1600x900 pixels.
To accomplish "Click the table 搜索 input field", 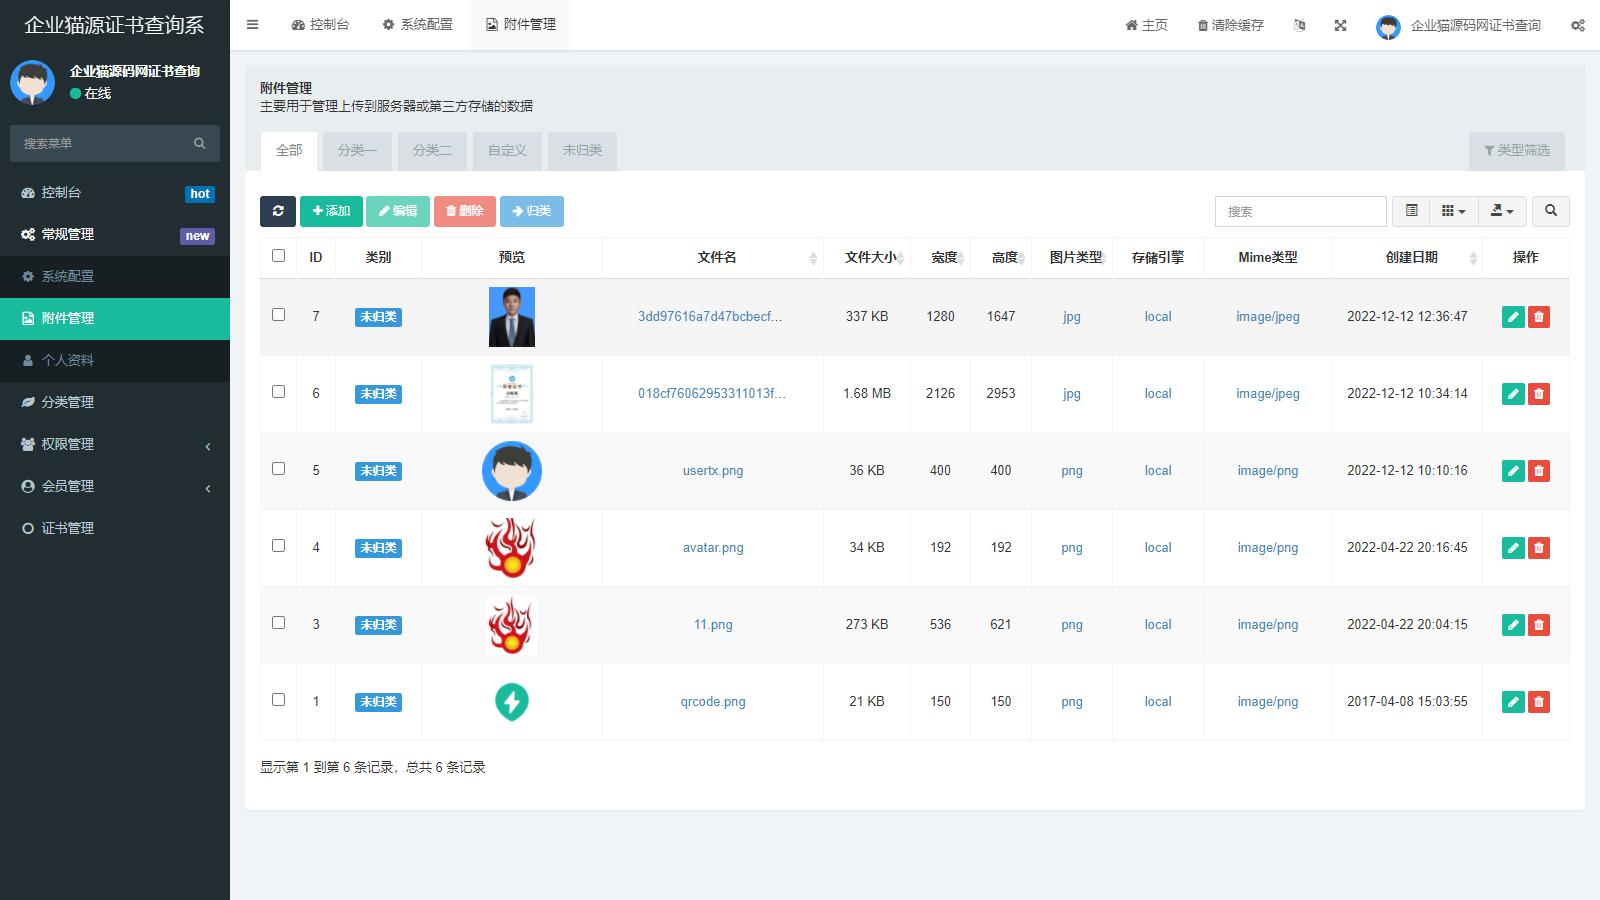I will point(1300,211).
